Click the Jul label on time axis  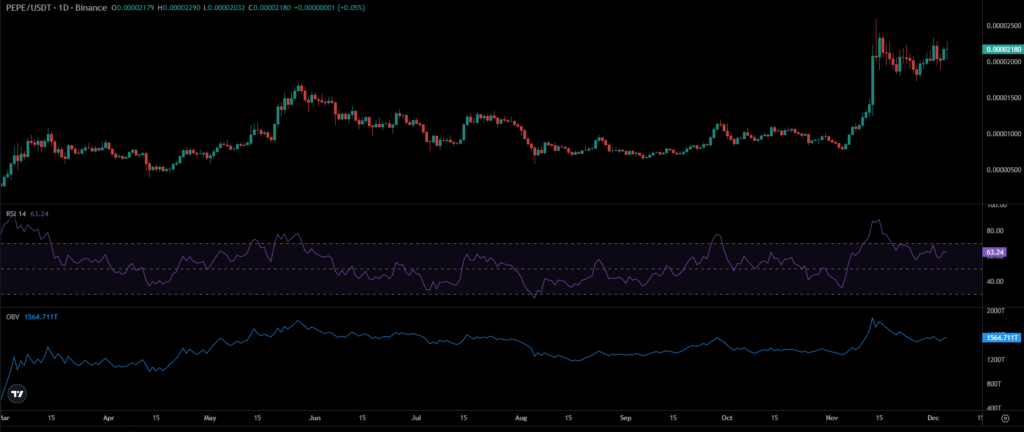(415, 416)
